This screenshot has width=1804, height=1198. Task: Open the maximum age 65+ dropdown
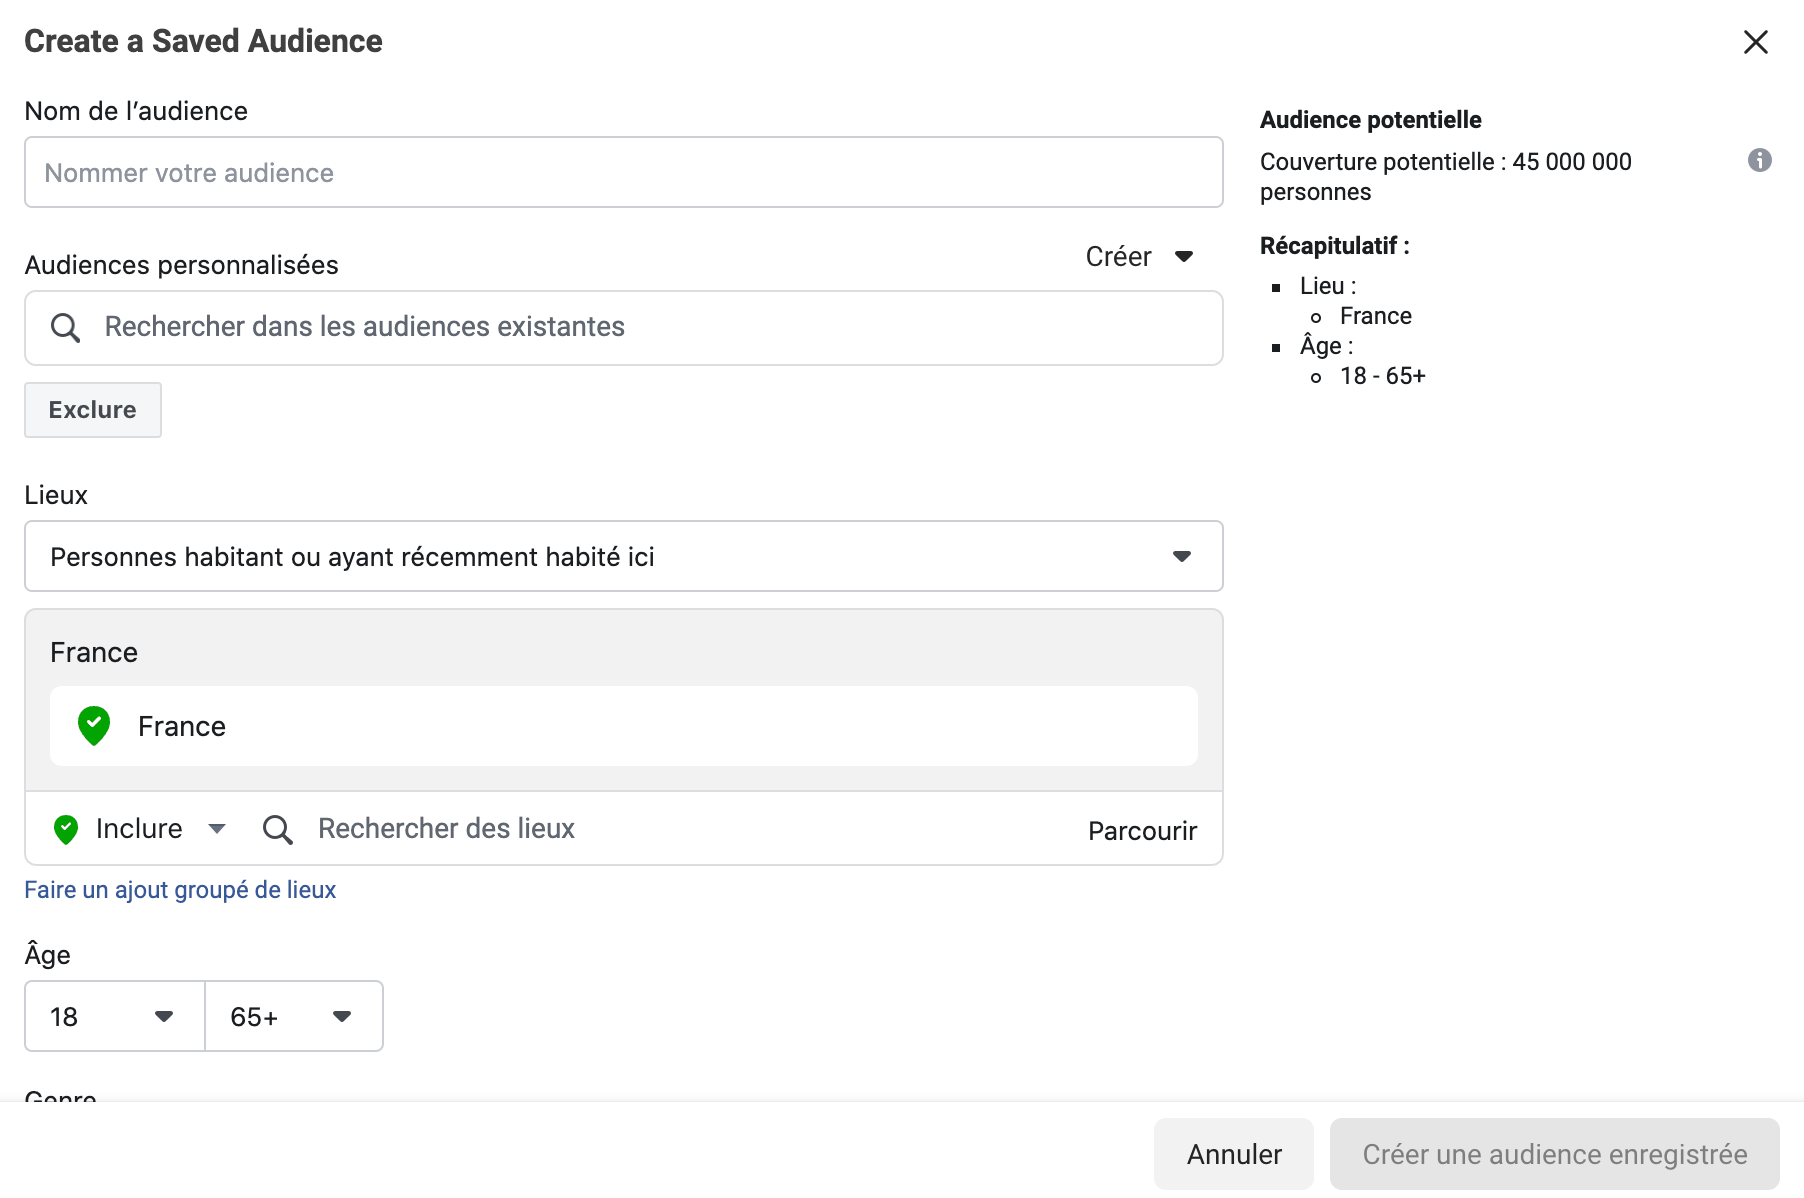294,1016
